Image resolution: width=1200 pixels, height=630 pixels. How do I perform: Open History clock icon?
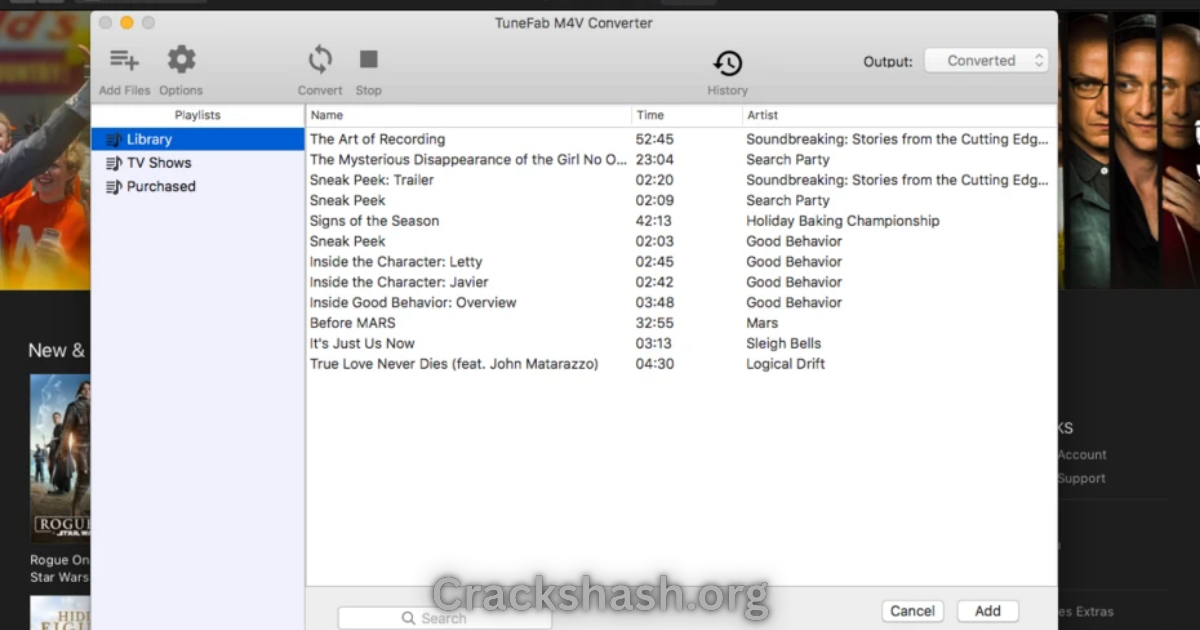728,63
